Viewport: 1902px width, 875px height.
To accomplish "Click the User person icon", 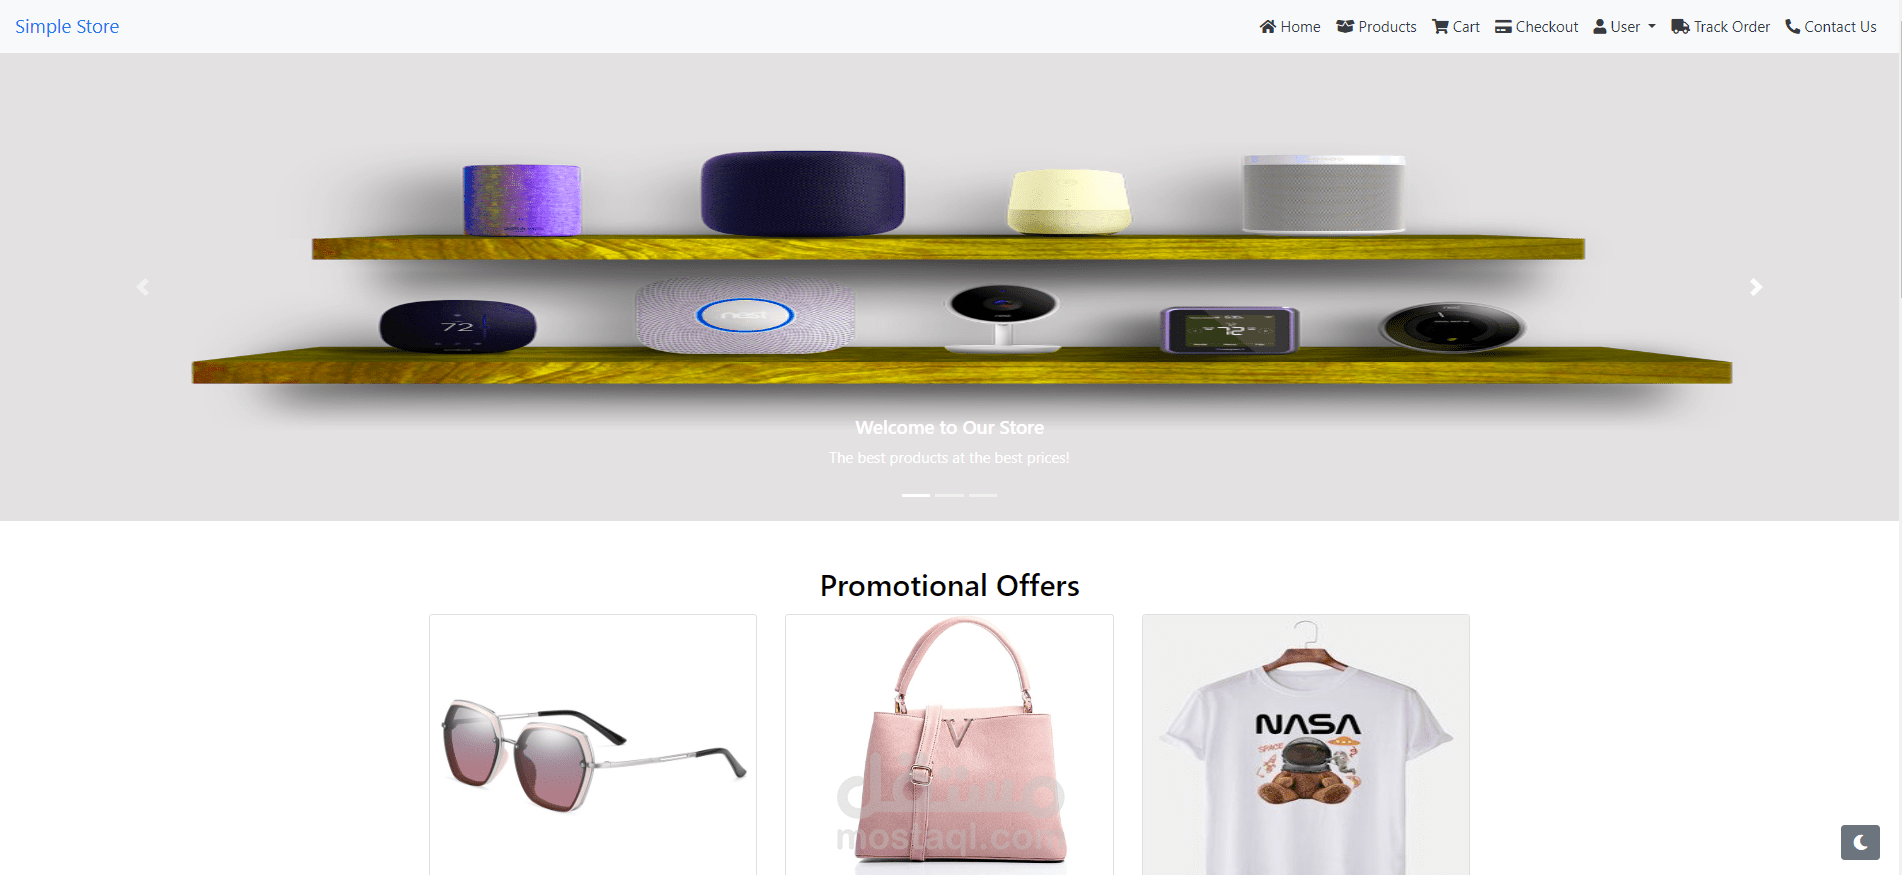I will 1600,27.
